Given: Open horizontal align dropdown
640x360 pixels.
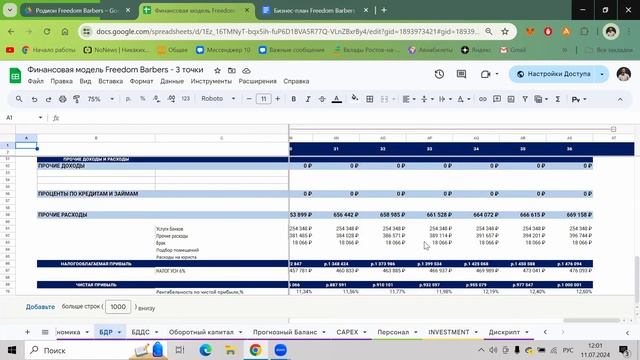Looking at the screenshot, I should point(409,99).
